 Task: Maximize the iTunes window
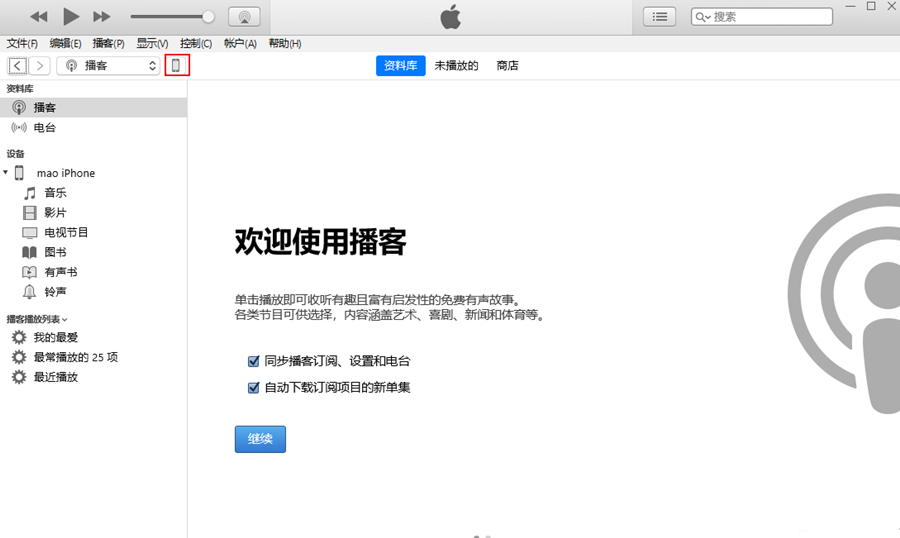(871, 6)
